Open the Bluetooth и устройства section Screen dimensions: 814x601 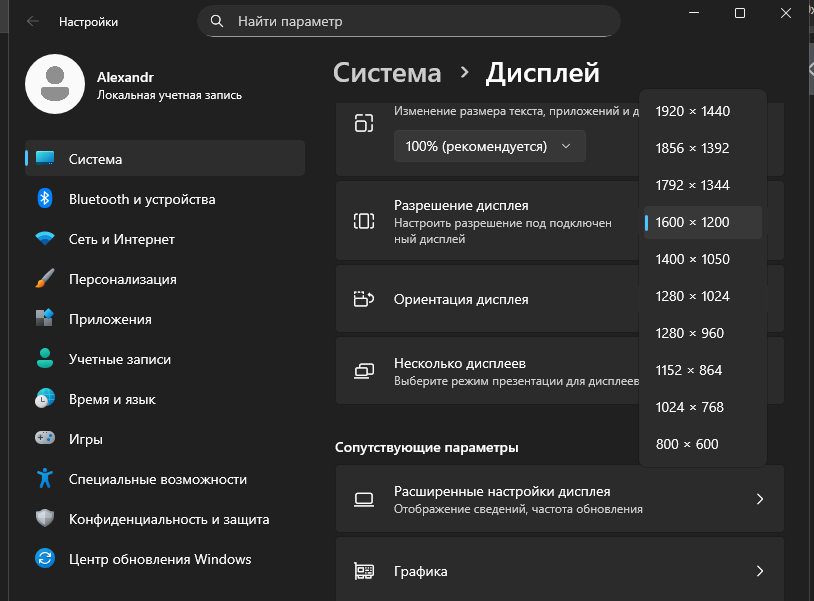coord(165,199)
